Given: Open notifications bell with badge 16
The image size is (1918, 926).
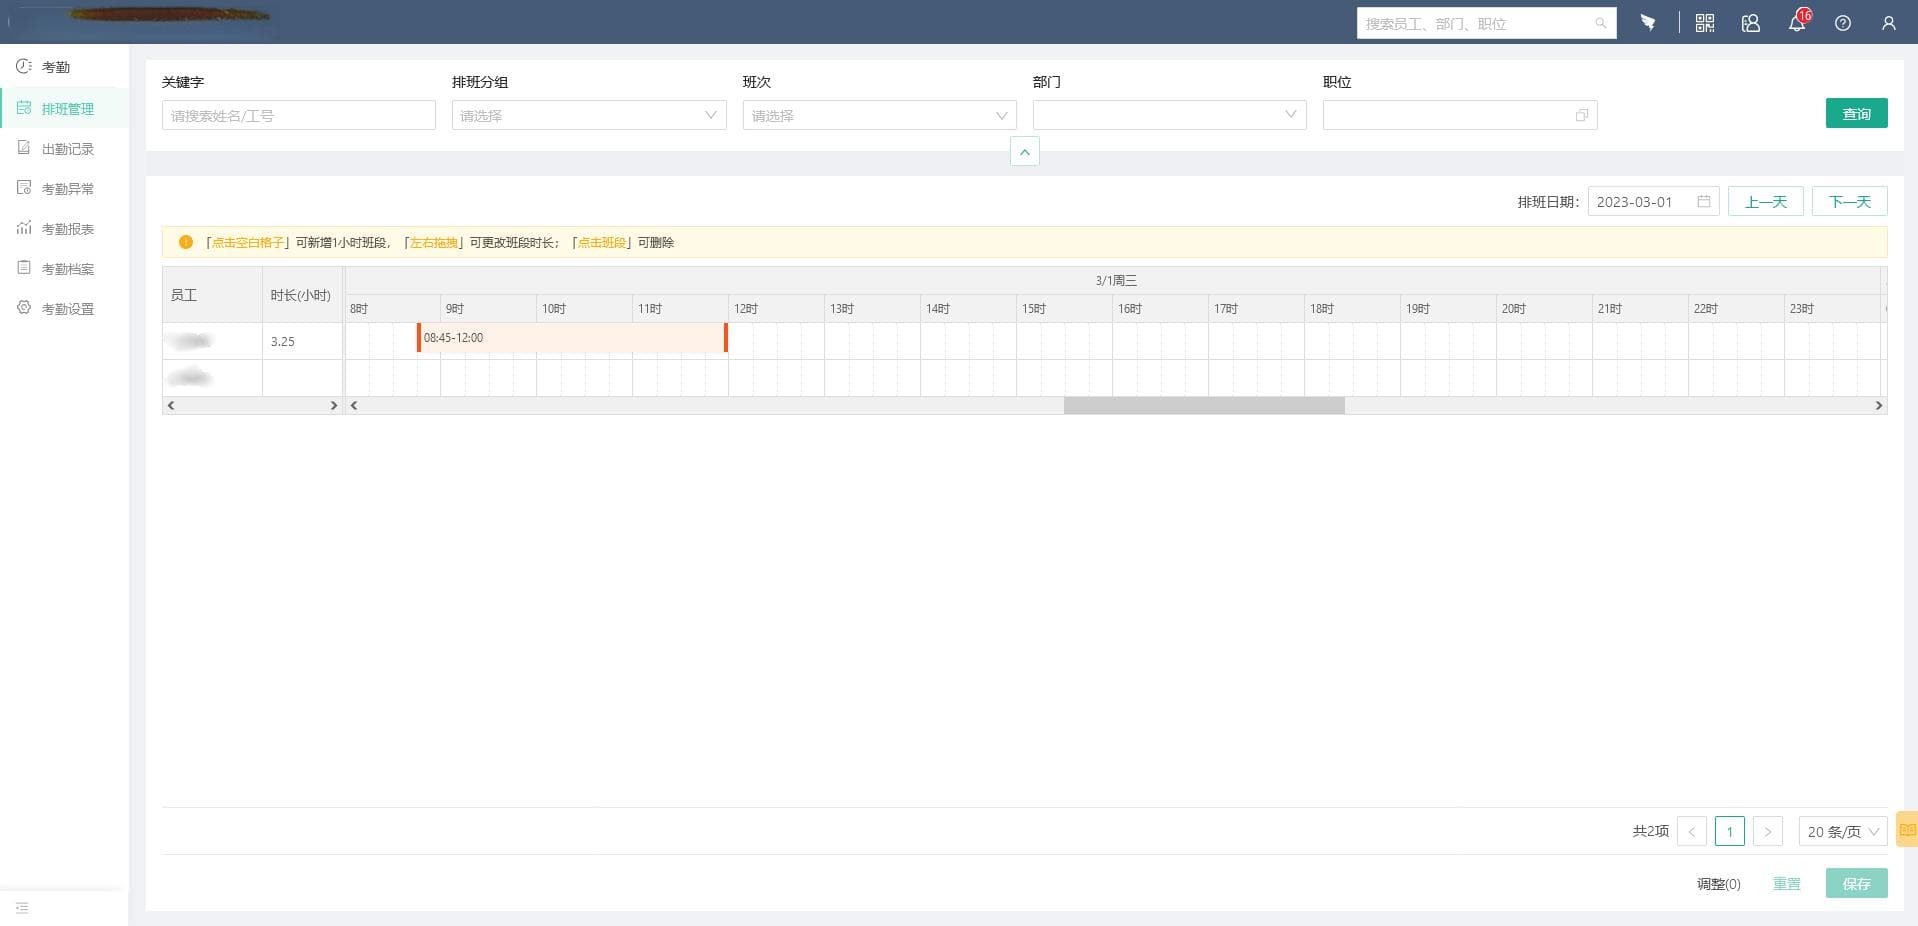Looking at the screenshot, I should (x=1797, y=22).
